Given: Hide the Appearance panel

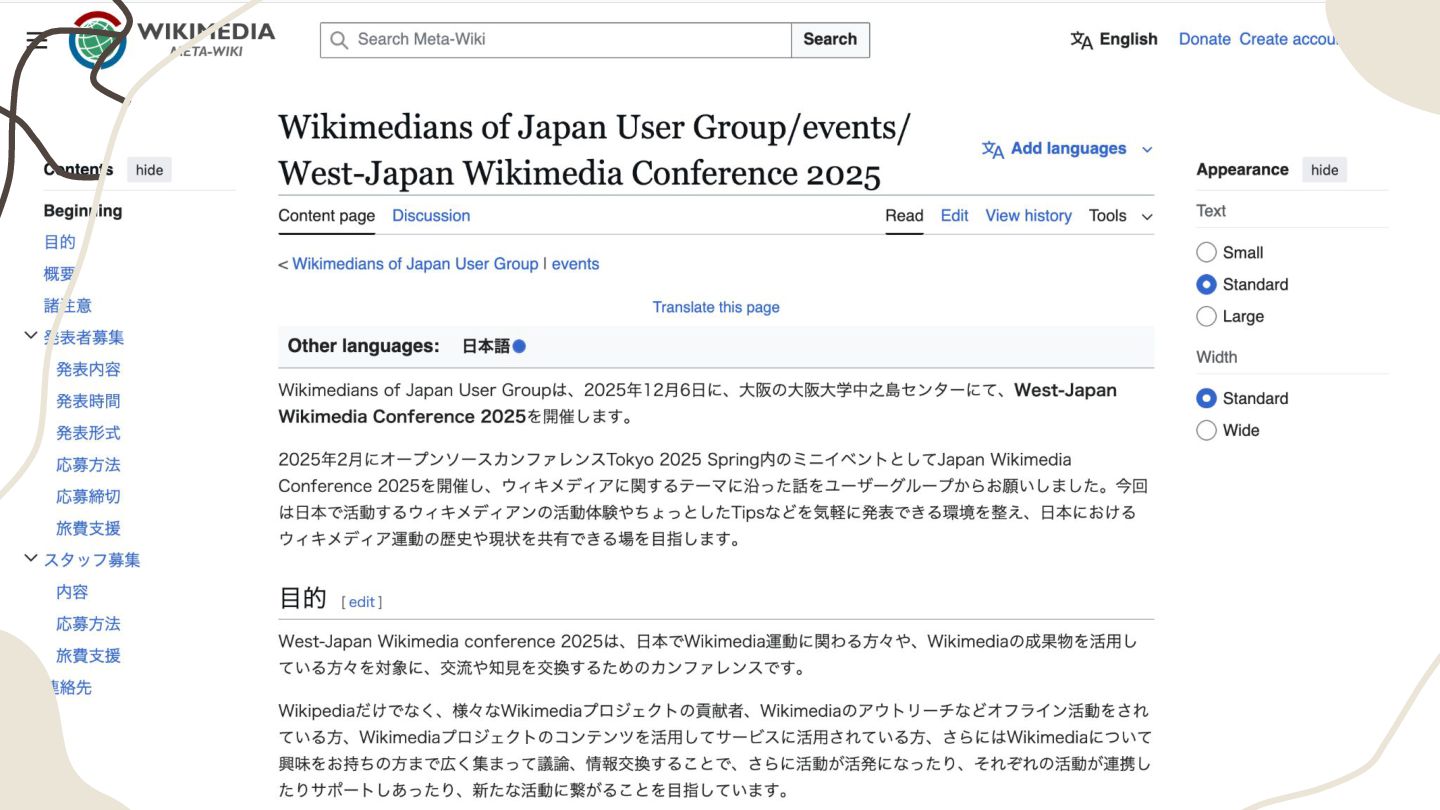Looking at the screenshot, I should pyautogui.click(x=1324, y=170).
